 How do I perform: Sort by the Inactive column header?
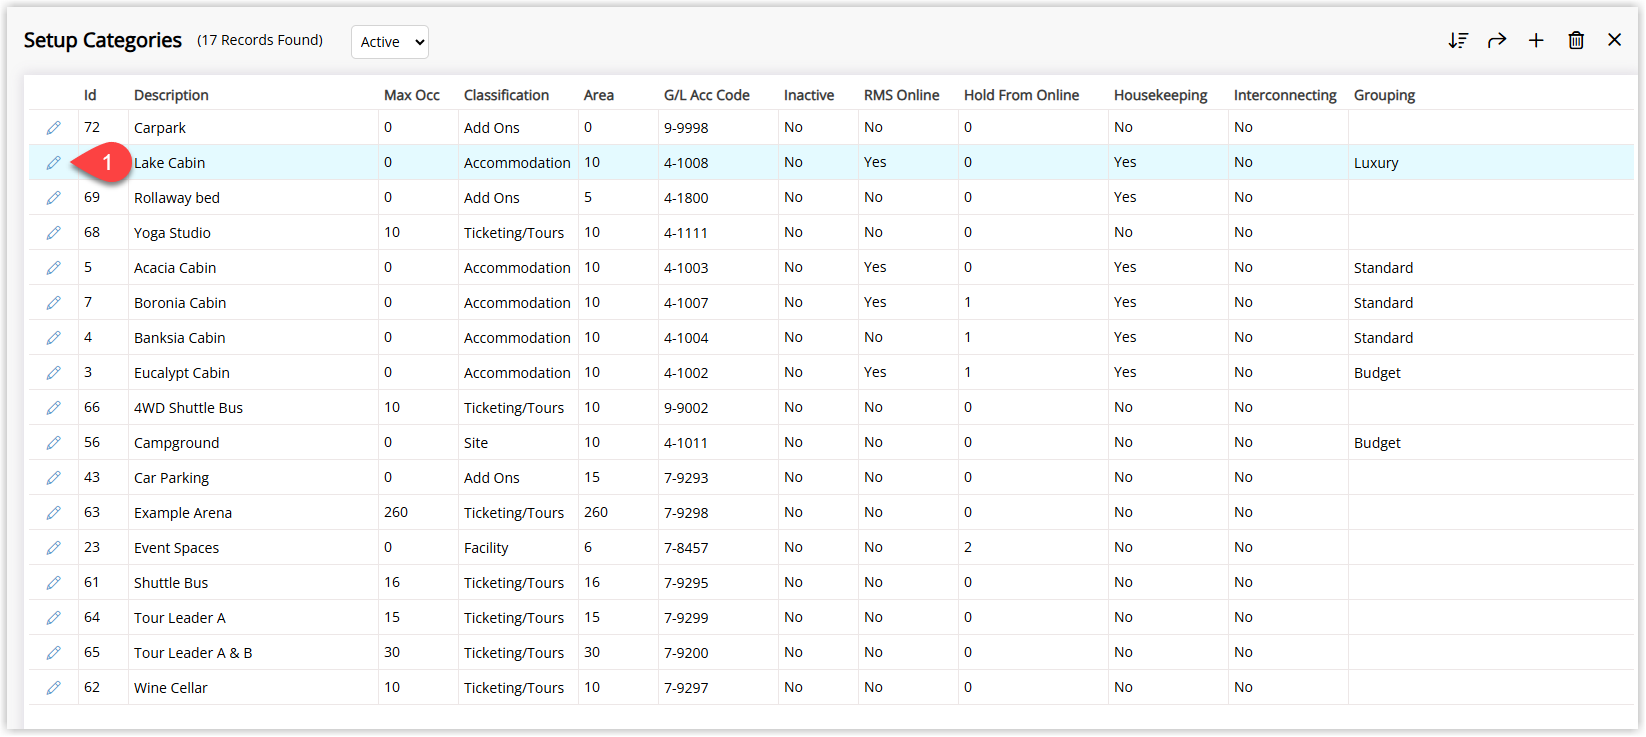(x=809, y=95)
